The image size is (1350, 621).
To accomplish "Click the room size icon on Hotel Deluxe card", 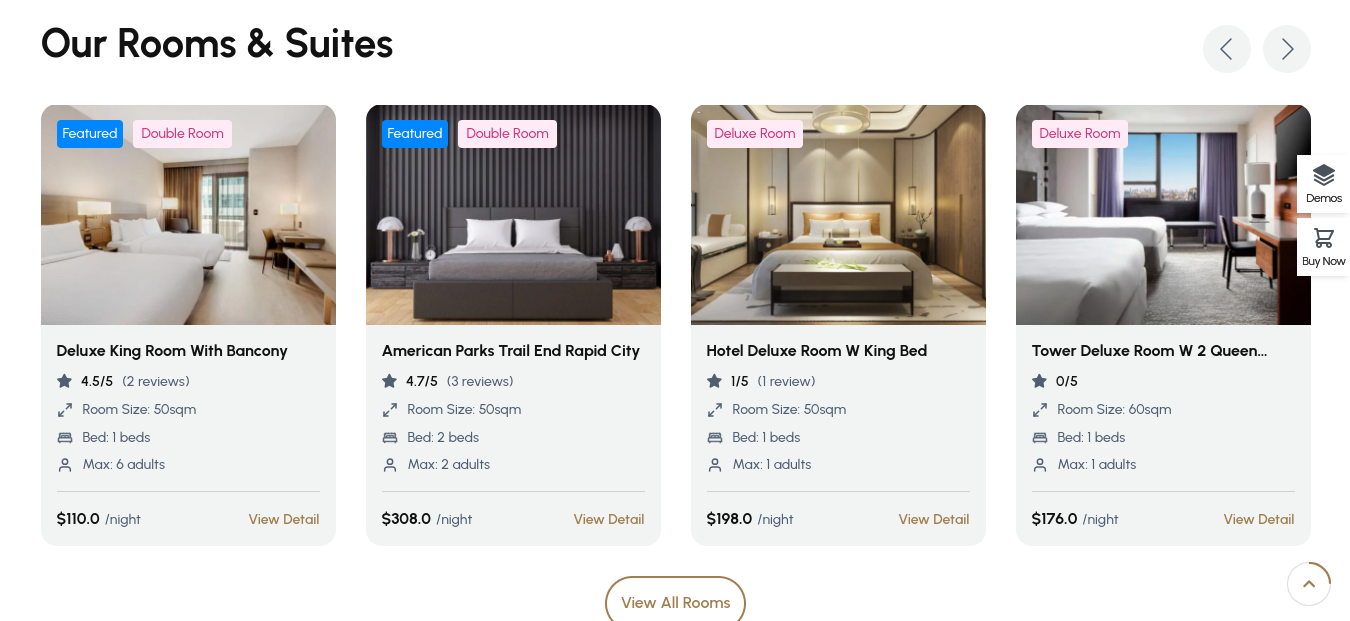I will click(x=715, y=409).
